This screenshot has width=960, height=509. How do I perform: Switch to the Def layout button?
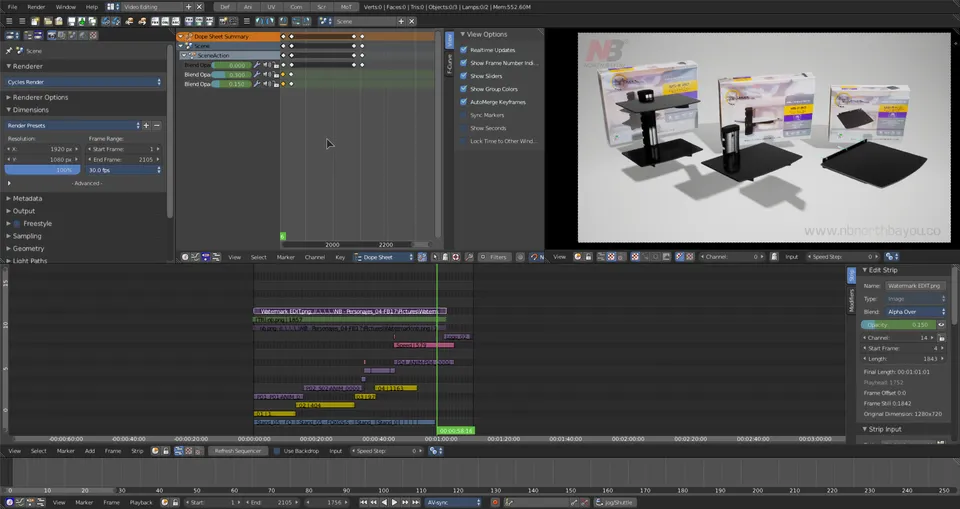click(x=225, y=7)
